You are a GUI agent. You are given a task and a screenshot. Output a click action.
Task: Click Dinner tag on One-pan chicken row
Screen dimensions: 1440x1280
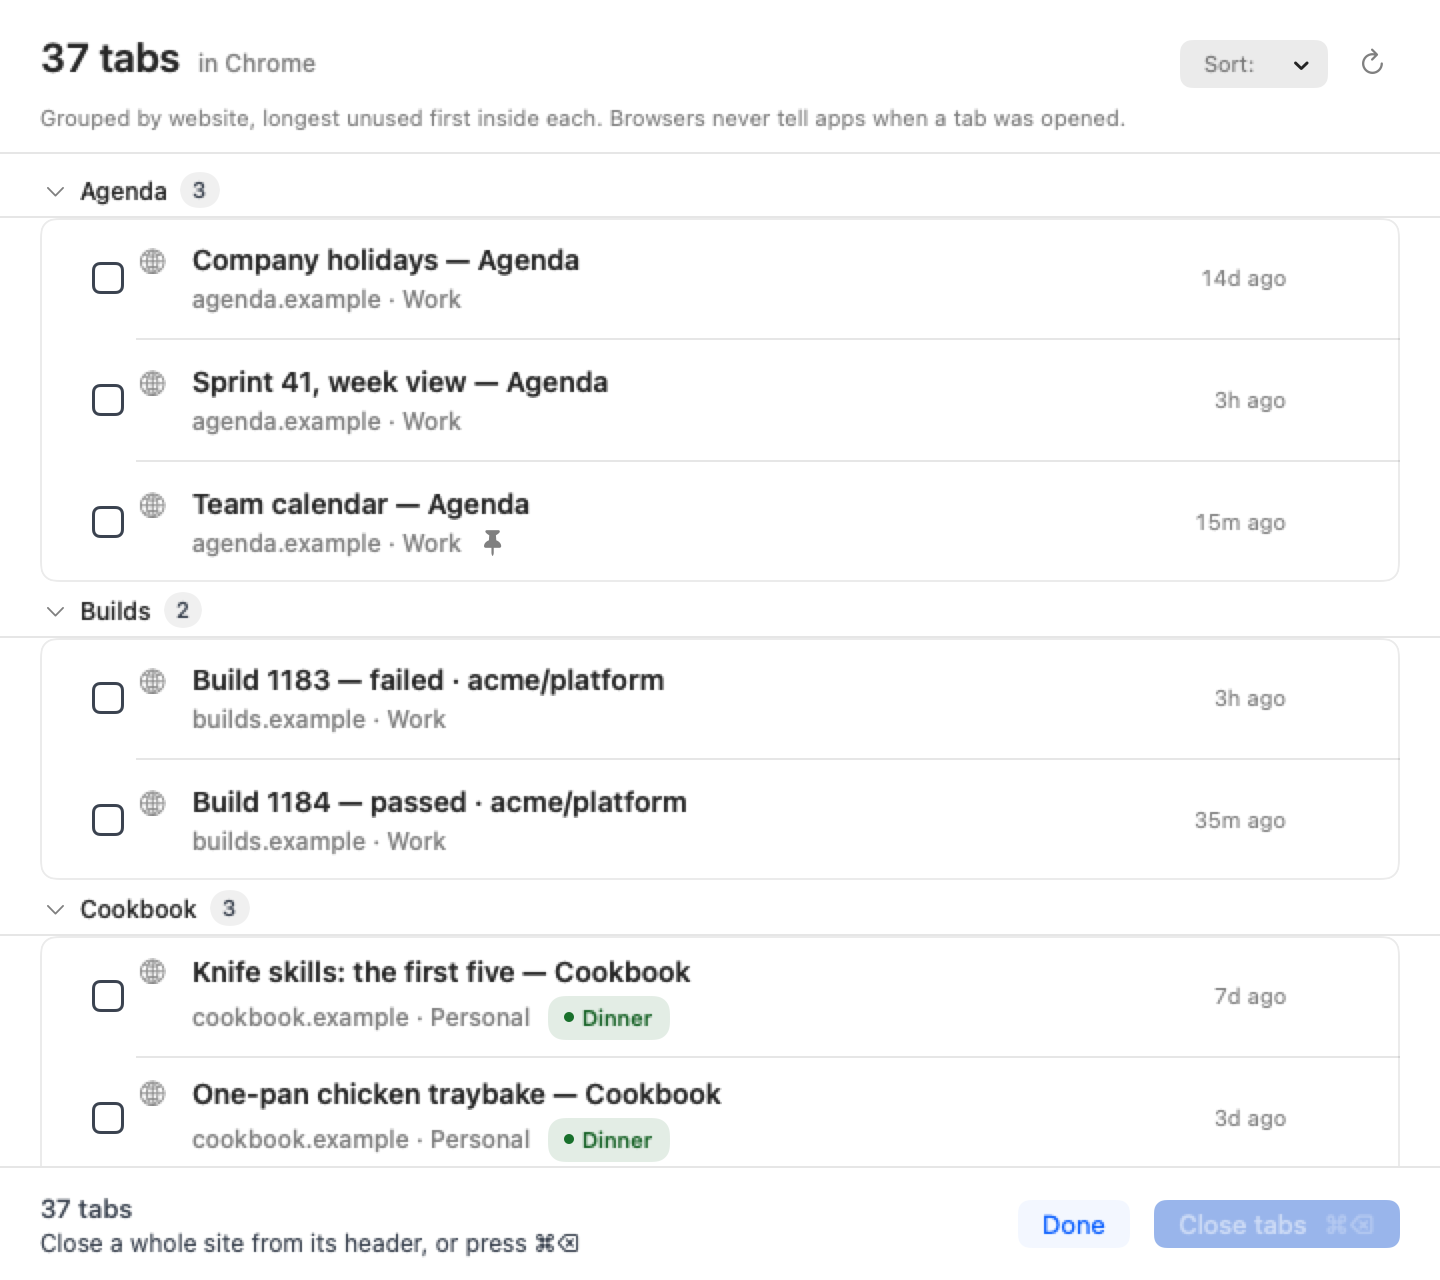coord(608,1140)
